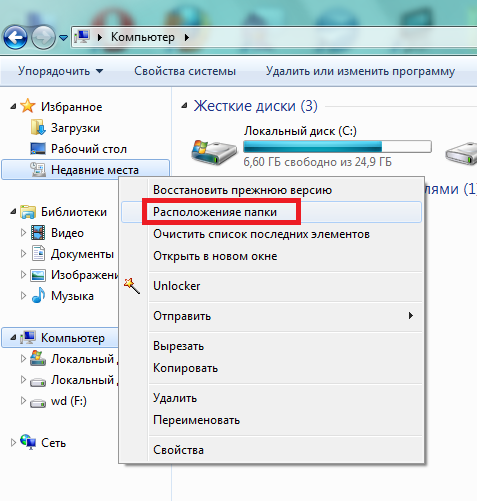Viewport: 477px width, 501px height.
Task: Select Библиотеки in navigation pane
Action: [x=74, y=212]
